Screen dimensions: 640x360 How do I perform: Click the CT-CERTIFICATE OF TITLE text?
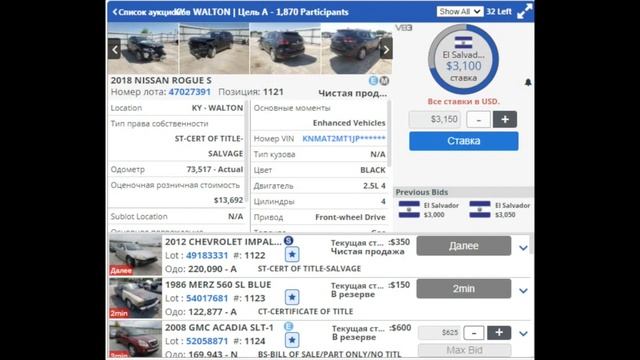pos(305,311)
